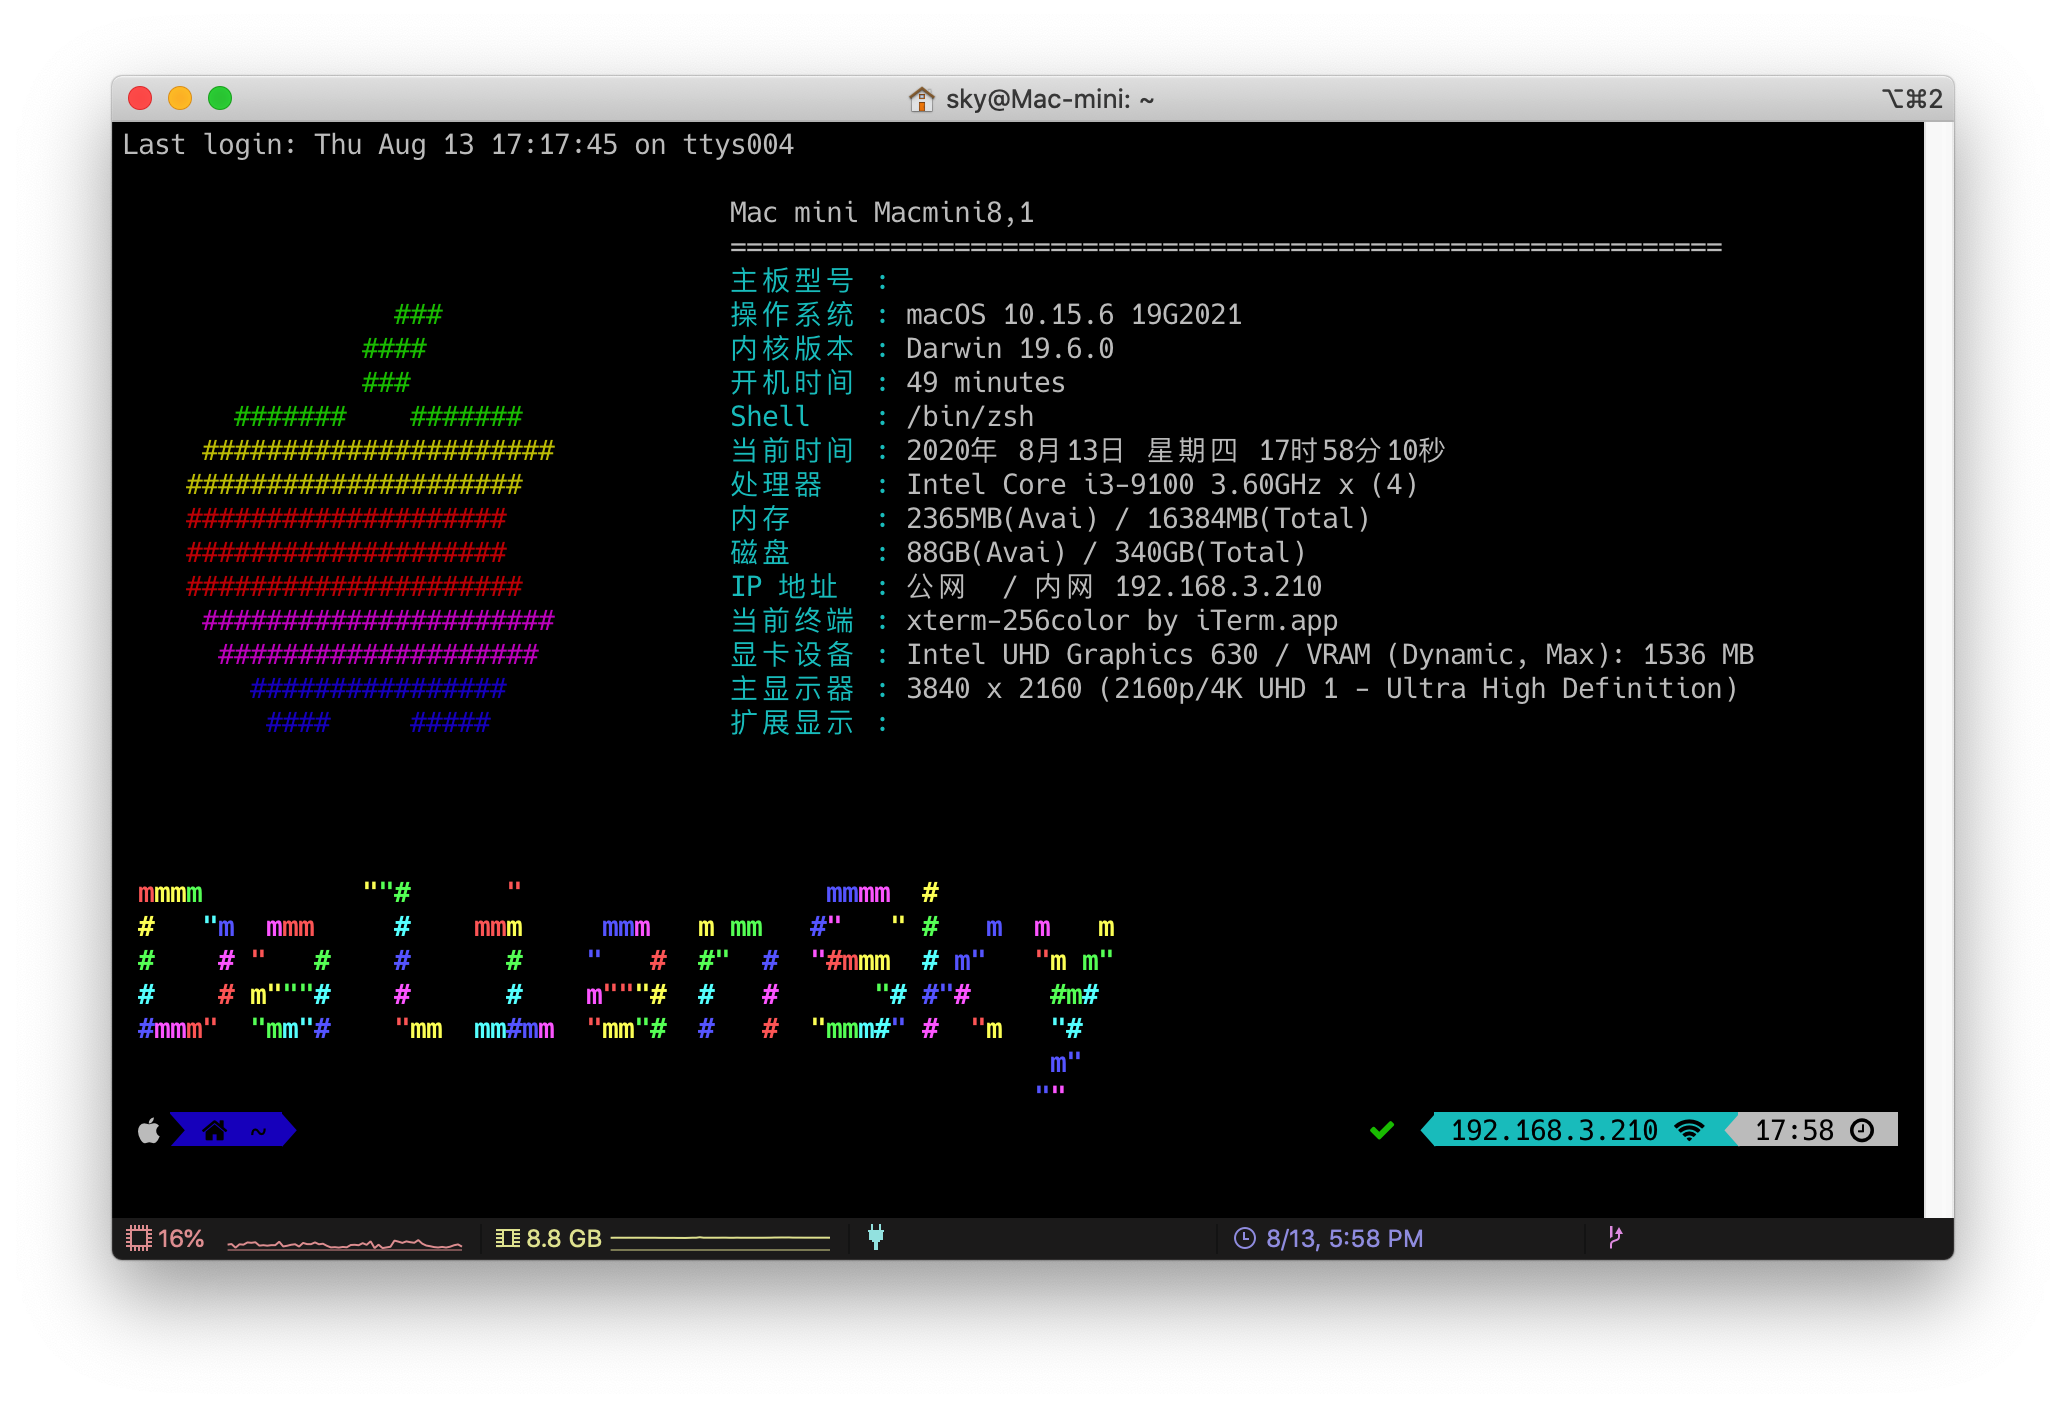Image resolution: width=2066 pixels, height=1408 pixels.
Task: Click the '8/13, 5:58 PM' status entry
Action: 1344,1238
